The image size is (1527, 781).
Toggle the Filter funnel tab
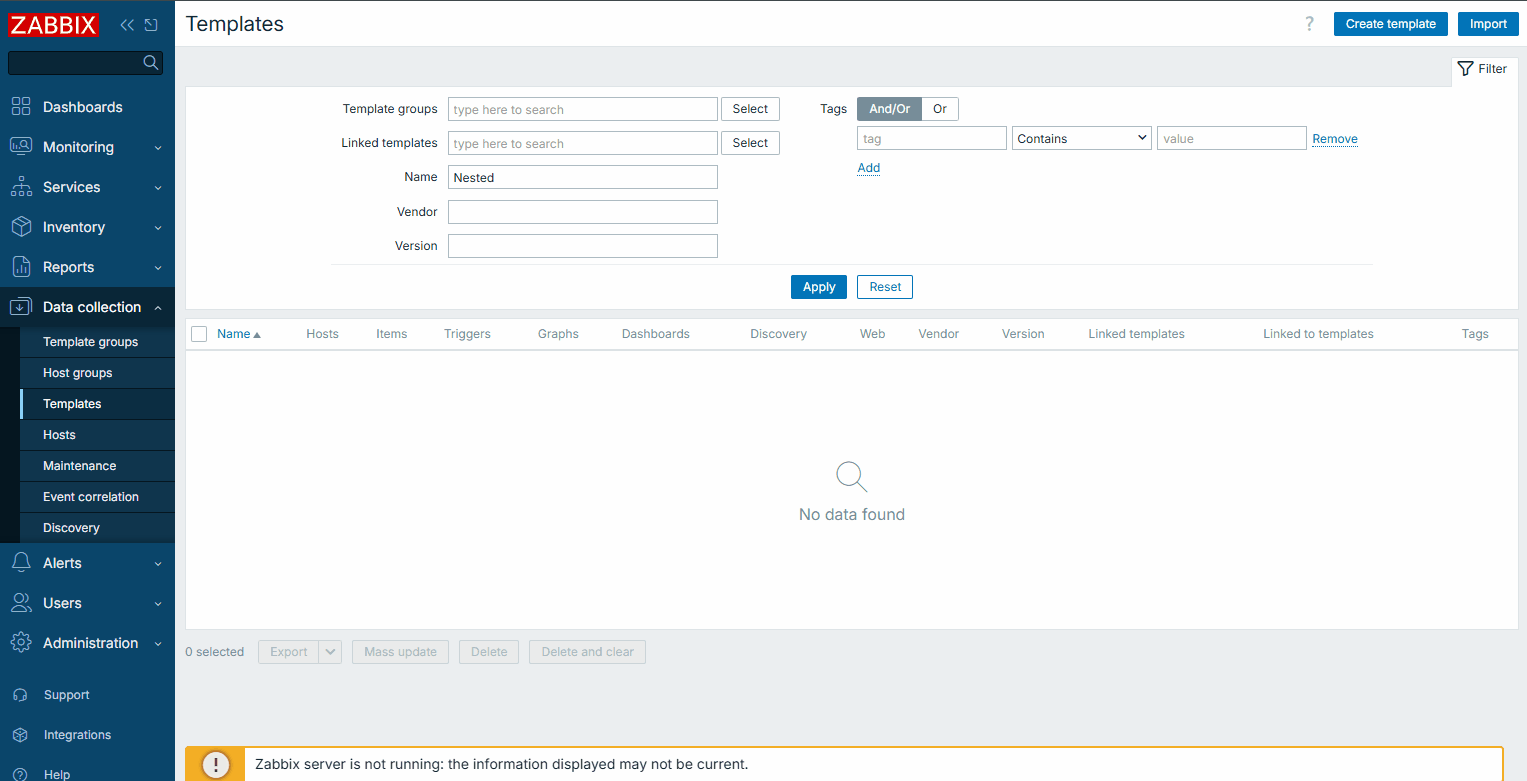point(1483,69)
